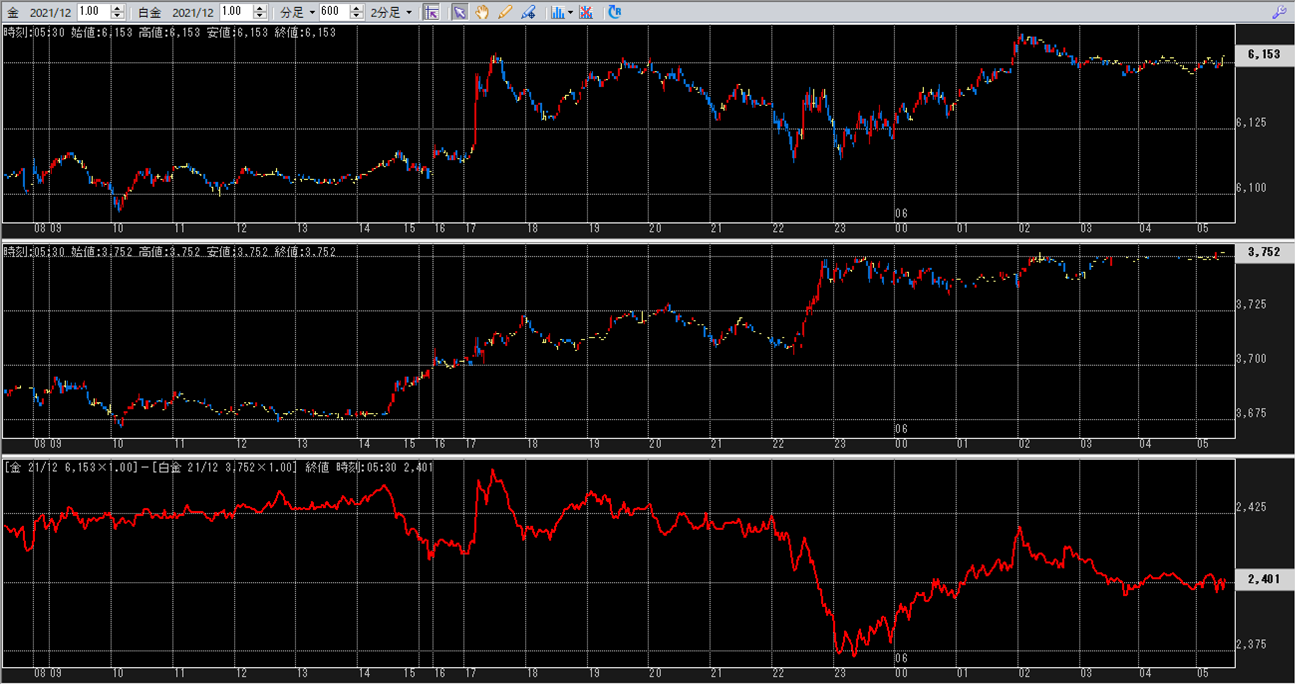Click the gold chart OHLC info line
Screen dimensions: 1295x685
(x=169, y=33)
